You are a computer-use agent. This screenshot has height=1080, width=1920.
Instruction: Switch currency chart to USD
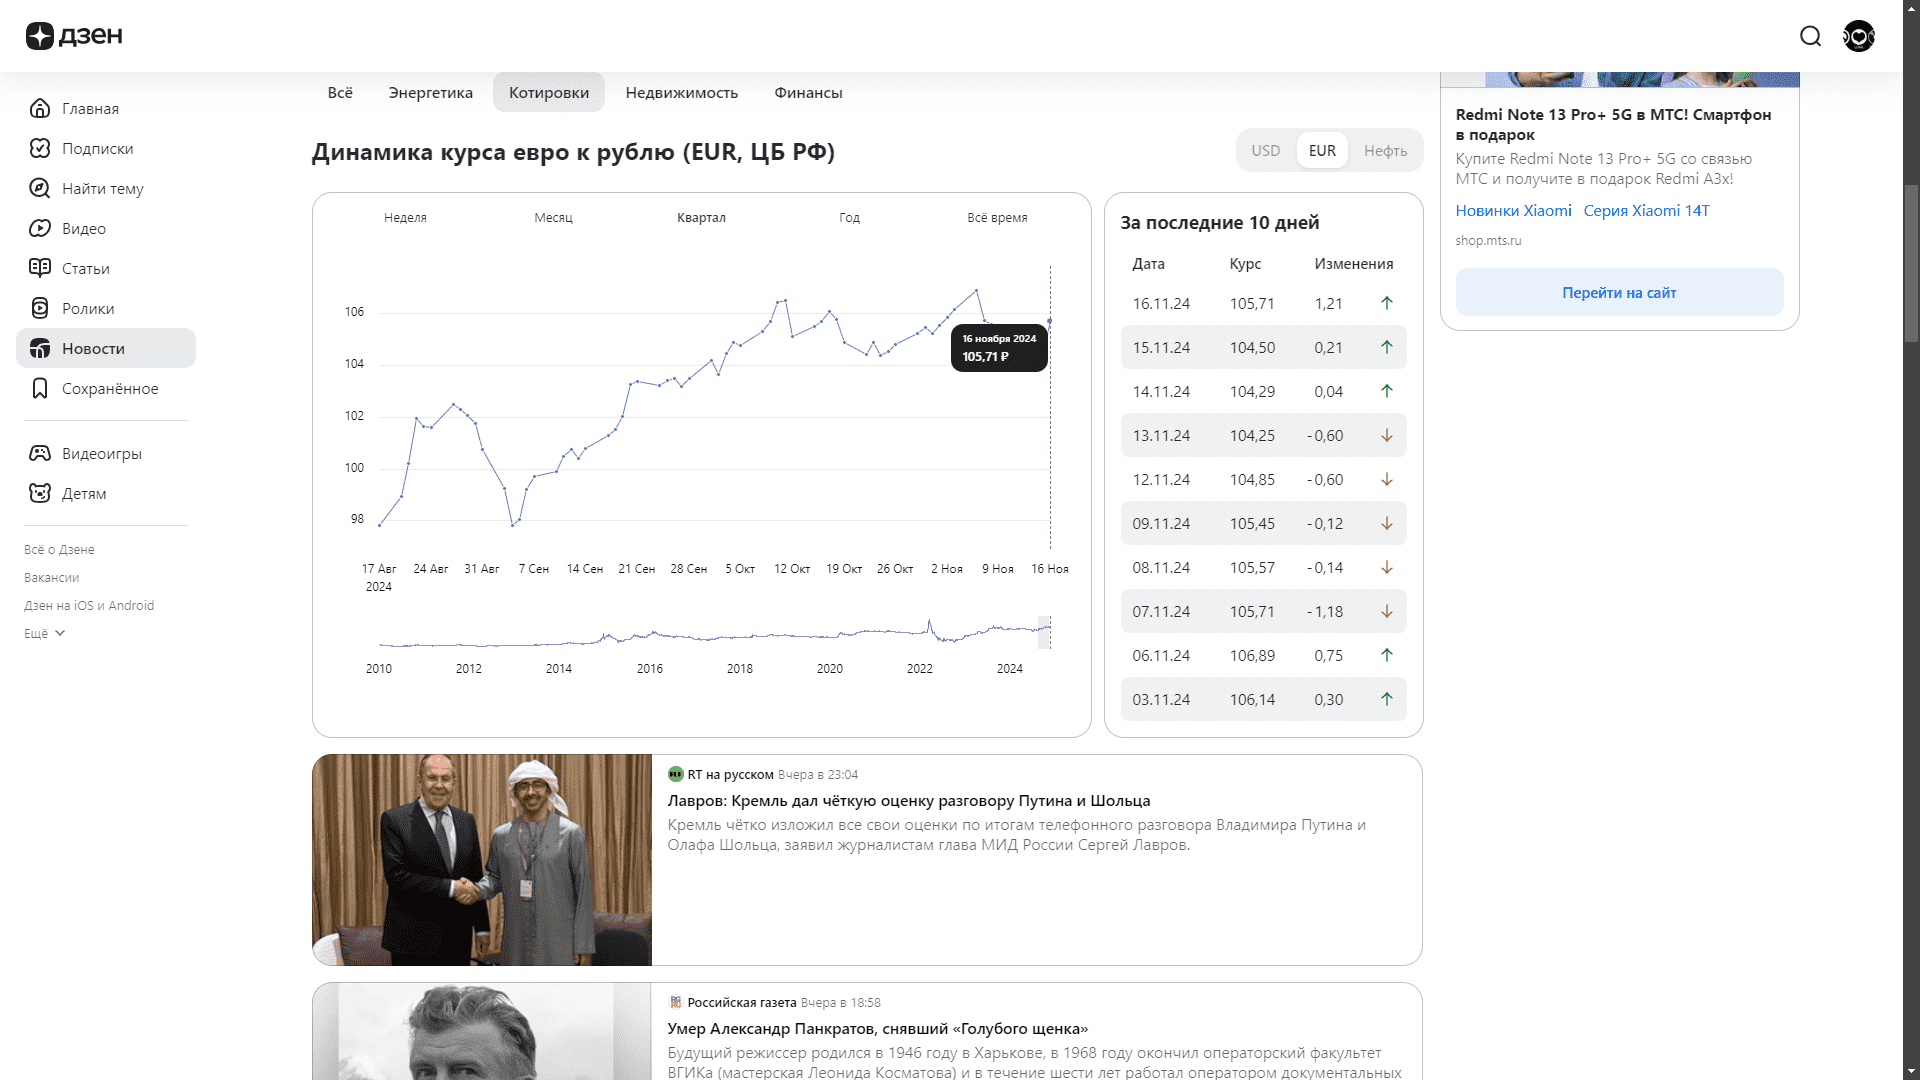tap(1265, 151)
